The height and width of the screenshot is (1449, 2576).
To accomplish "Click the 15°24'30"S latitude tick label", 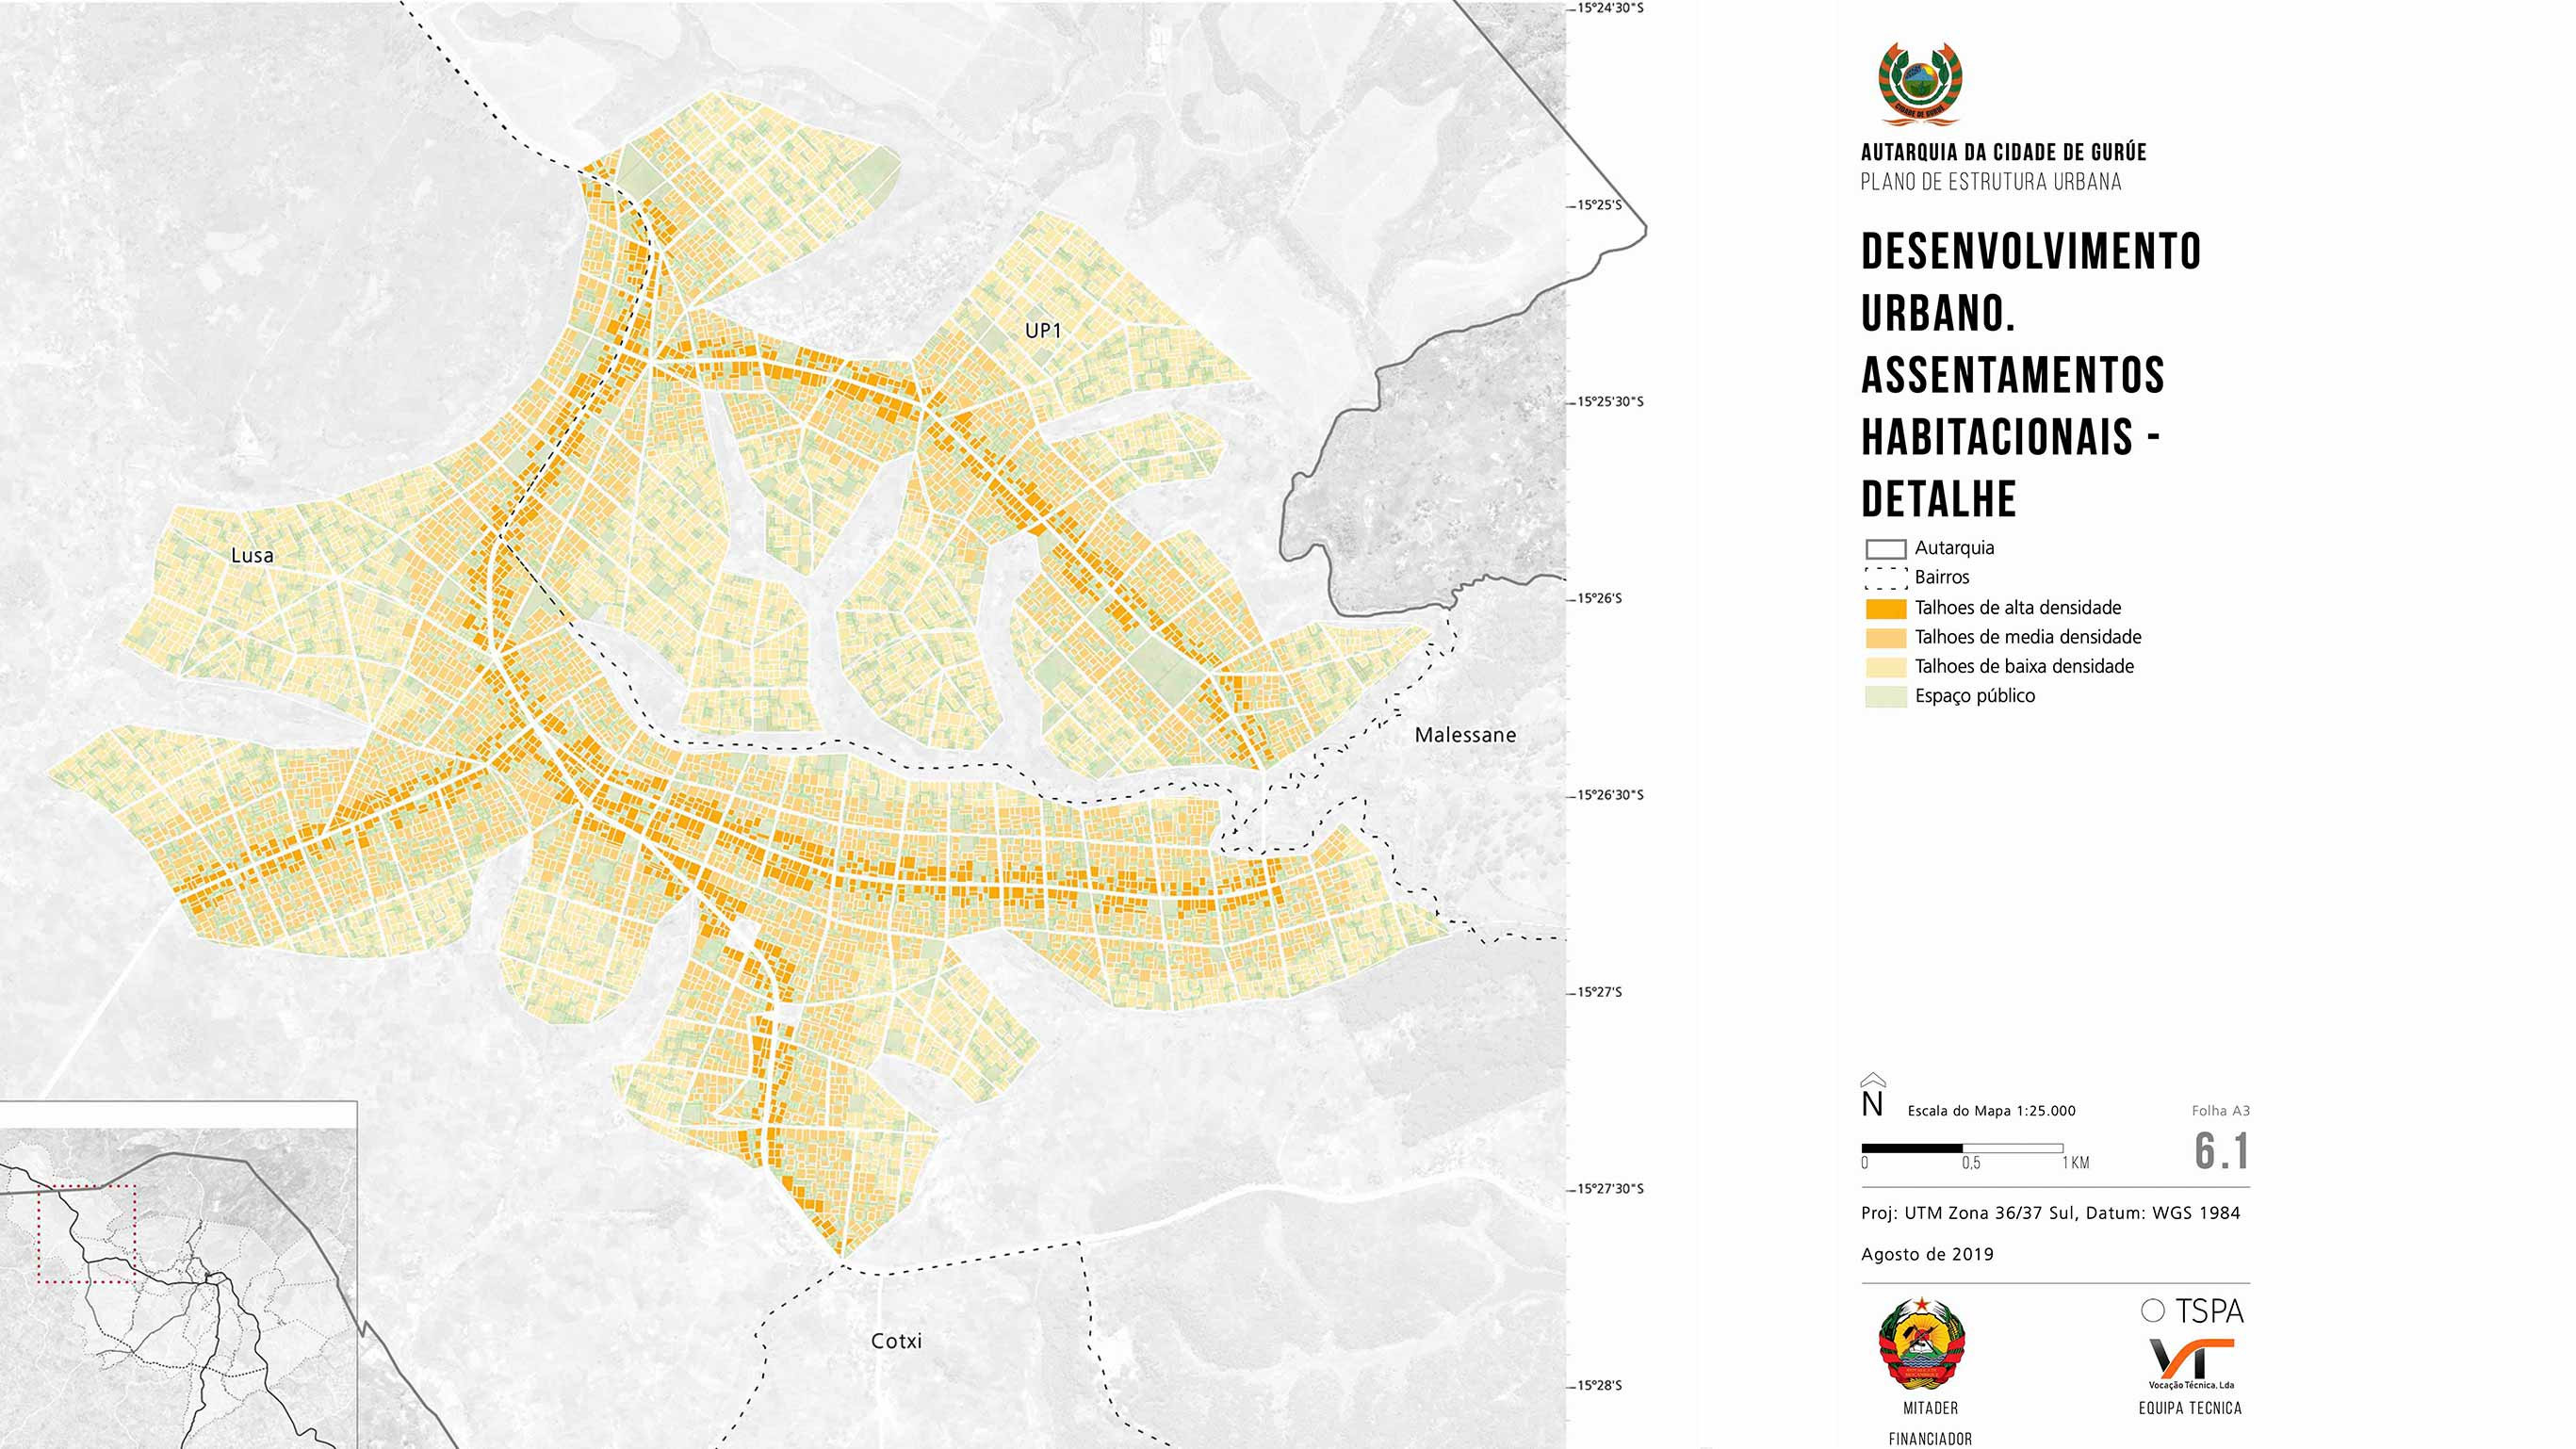I will [1609, 8].
